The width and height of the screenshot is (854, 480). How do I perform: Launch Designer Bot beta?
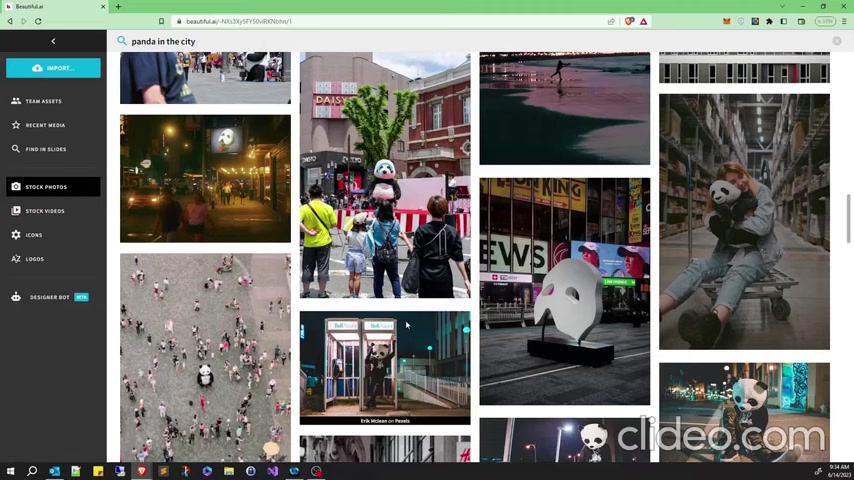tap(53, 297)
